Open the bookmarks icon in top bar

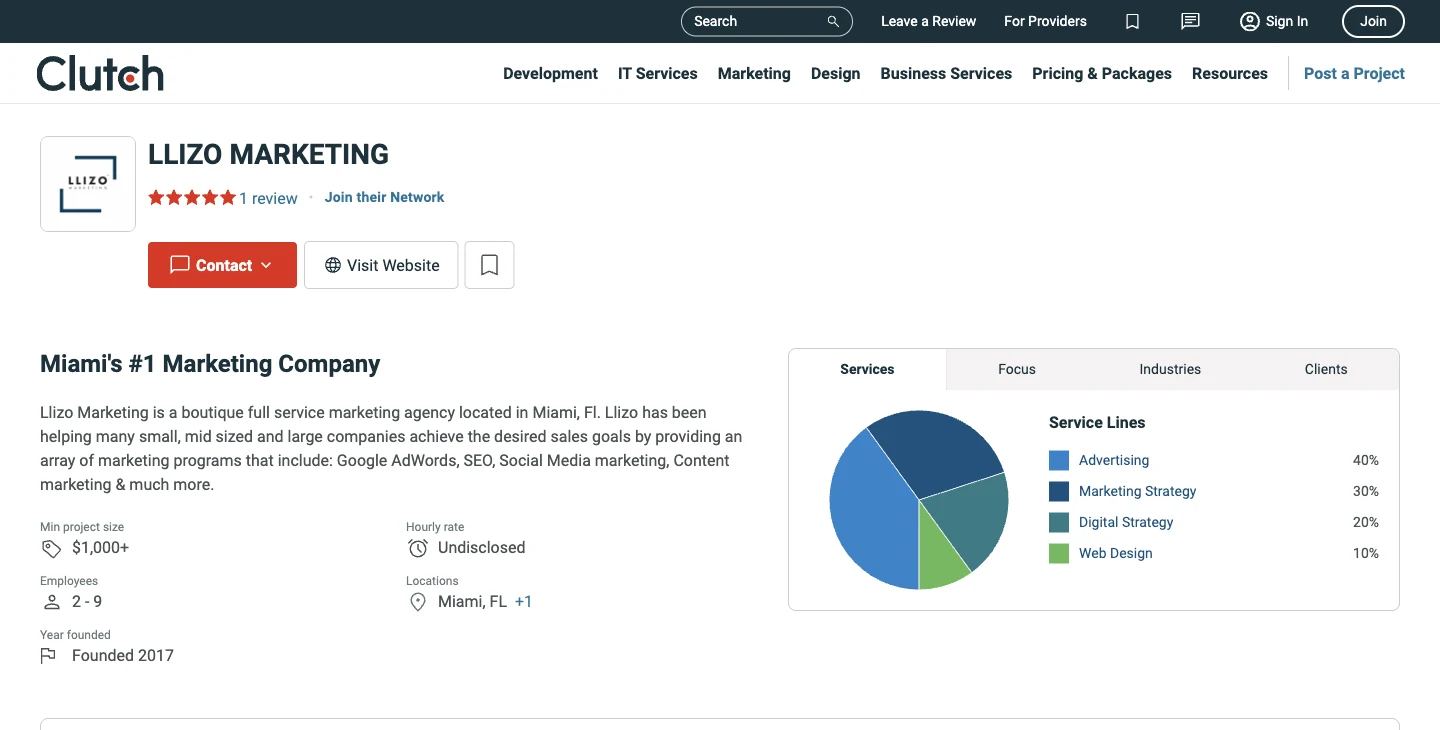1132,21
